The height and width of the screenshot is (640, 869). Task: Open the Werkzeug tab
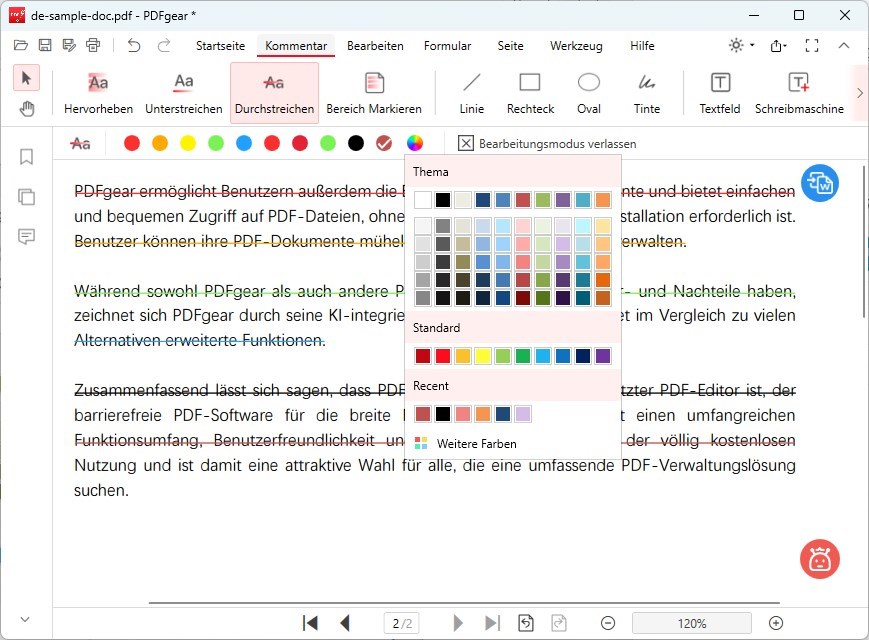[x=576, y=45]
